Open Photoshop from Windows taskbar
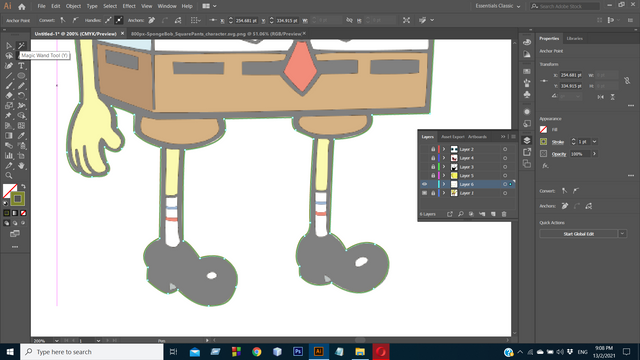The image size is (640, 360). (x=298, y=351)
